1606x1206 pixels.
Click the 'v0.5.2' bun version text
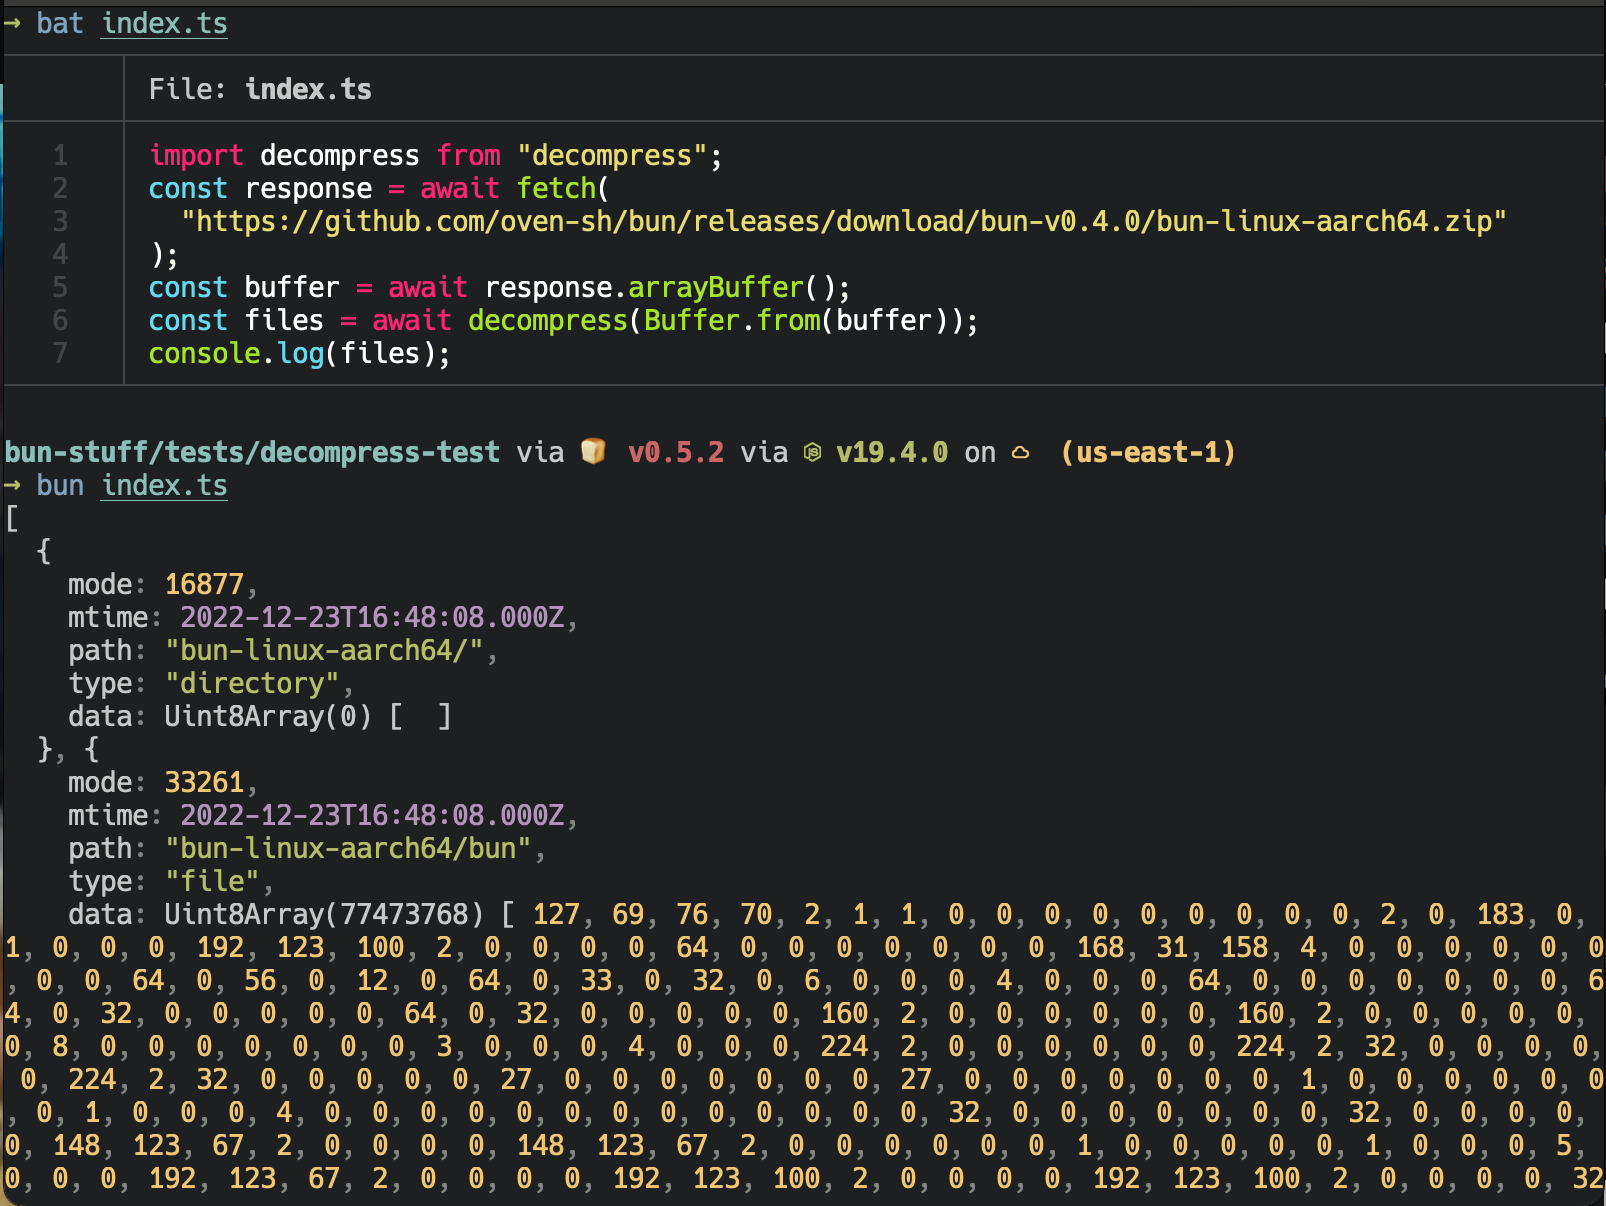pyautogui.click(x=676, y=452)
